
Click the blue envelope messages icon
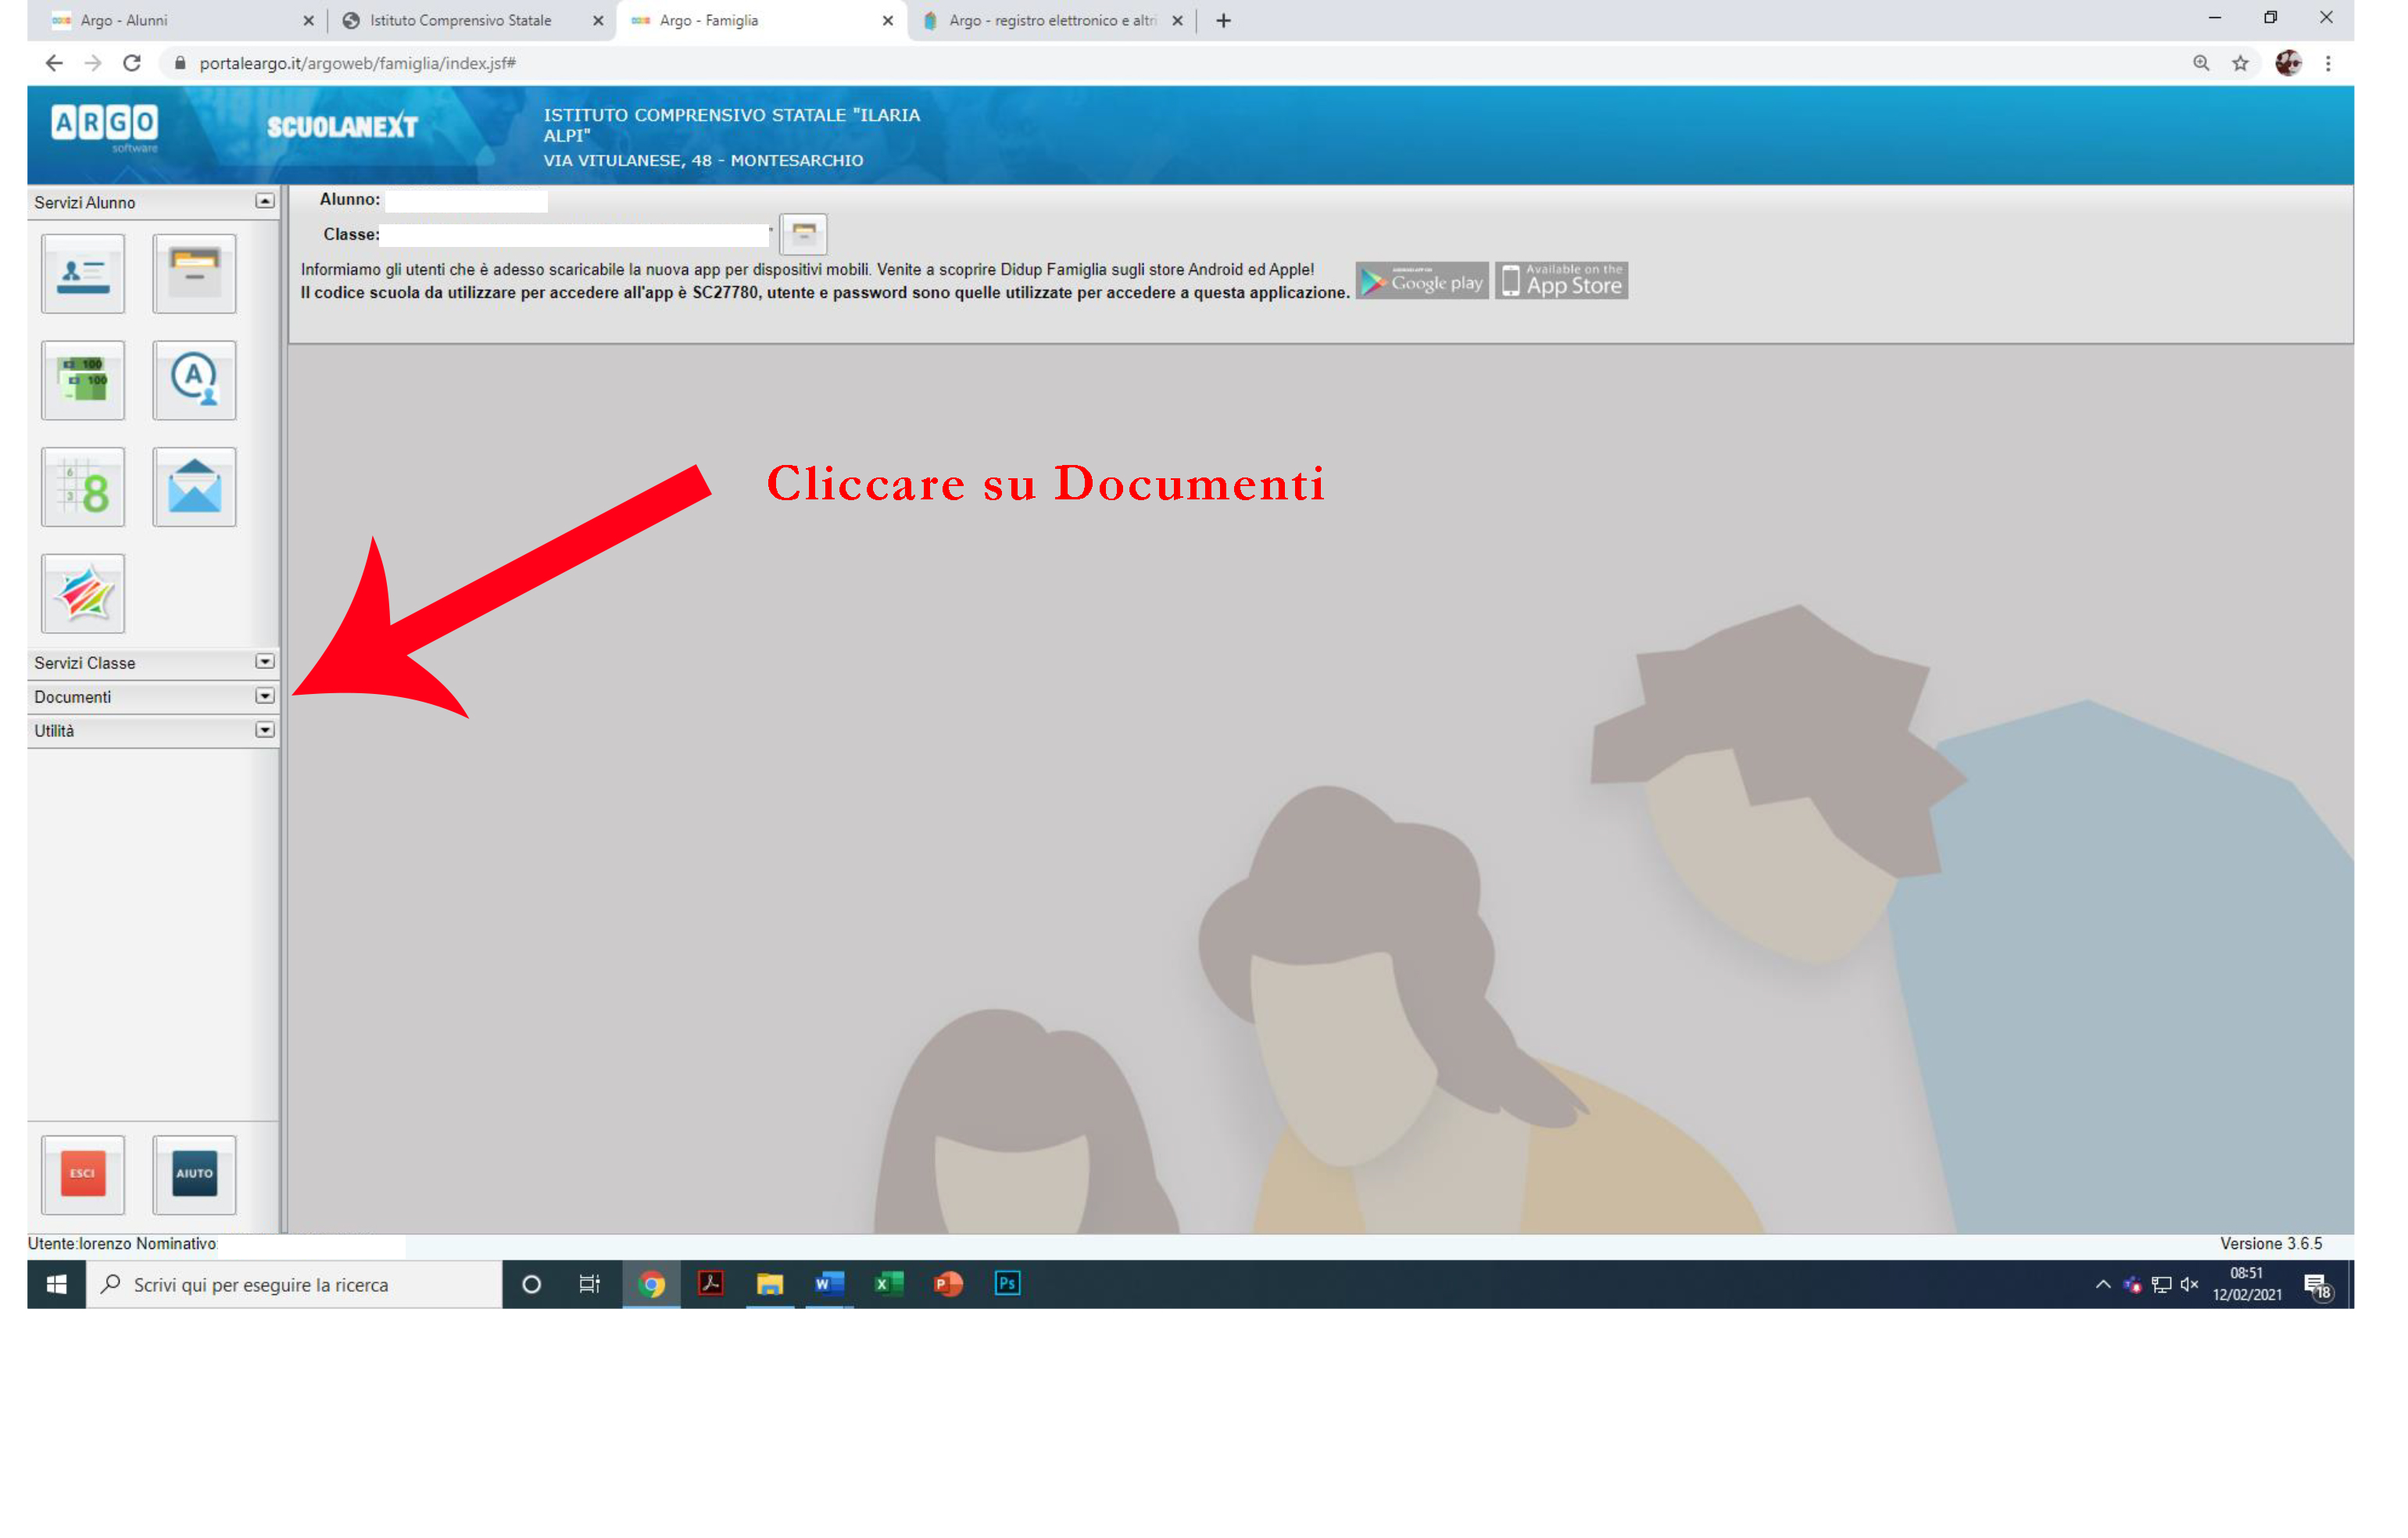click(x=194, y=487)
